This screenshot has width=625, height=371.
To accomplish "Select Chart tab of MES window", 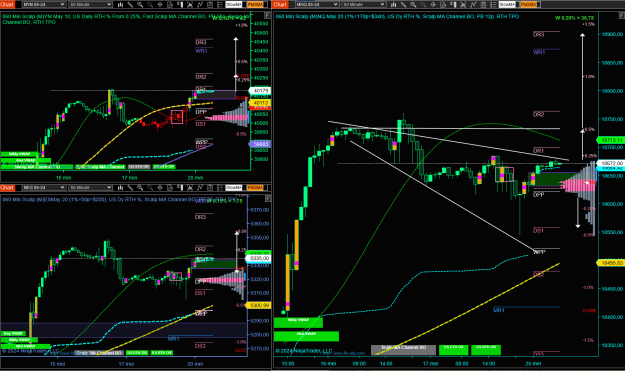I will click(8, 187).
